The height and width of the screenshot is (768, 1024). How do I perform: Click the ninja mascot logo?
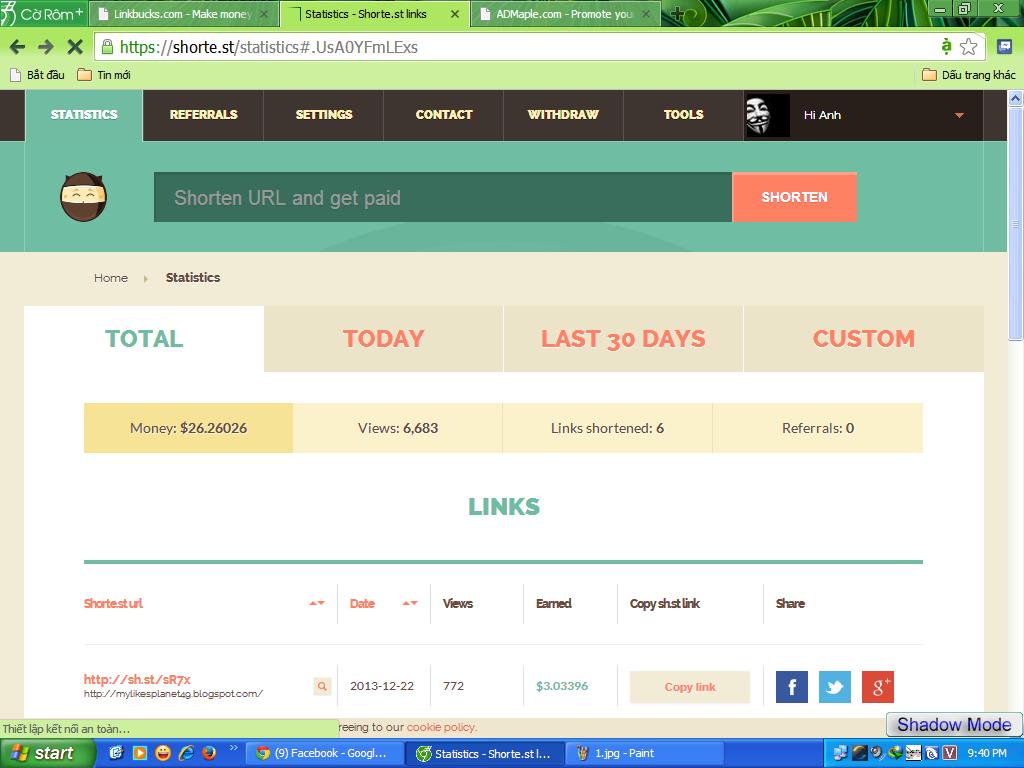pos(84,197)
